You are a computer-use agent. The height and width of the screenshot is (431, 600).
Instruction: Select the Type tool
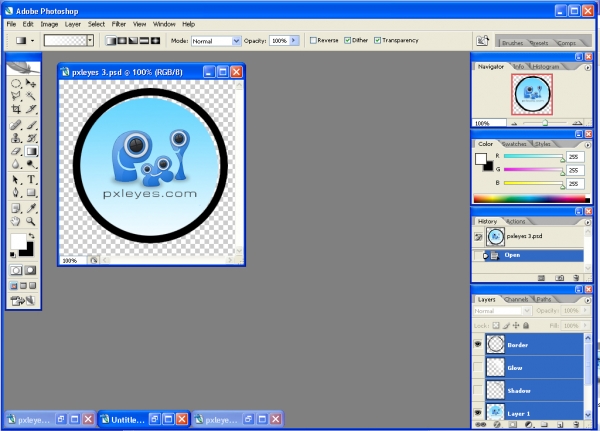[31, 180]
